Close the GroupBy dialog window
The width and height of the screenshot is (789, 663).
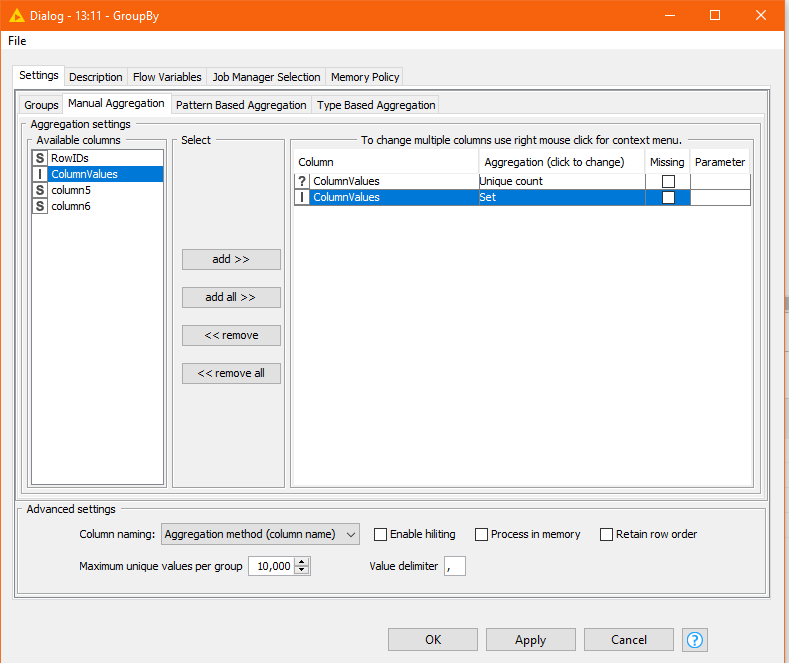pyautogui.click(x=761, y=15)
